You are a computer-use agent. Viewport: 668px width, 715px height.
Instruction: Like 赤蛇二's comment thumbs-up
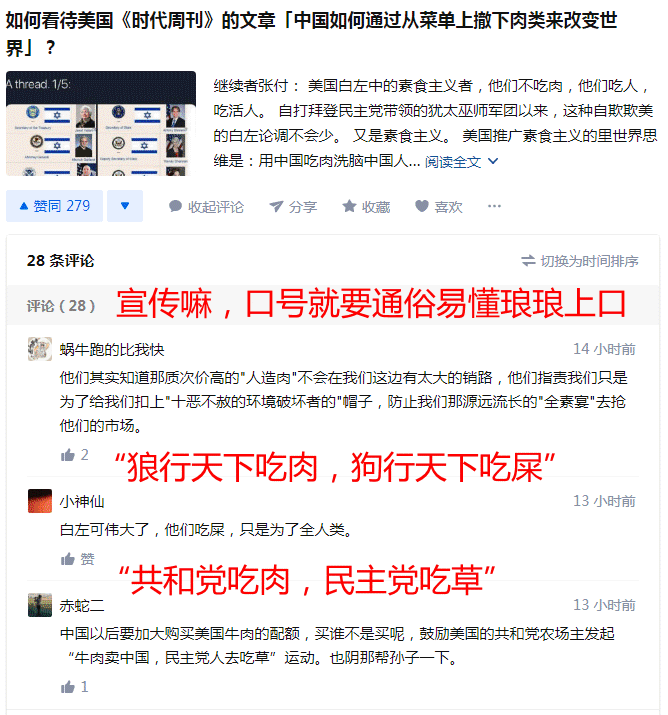coord(74,687)
